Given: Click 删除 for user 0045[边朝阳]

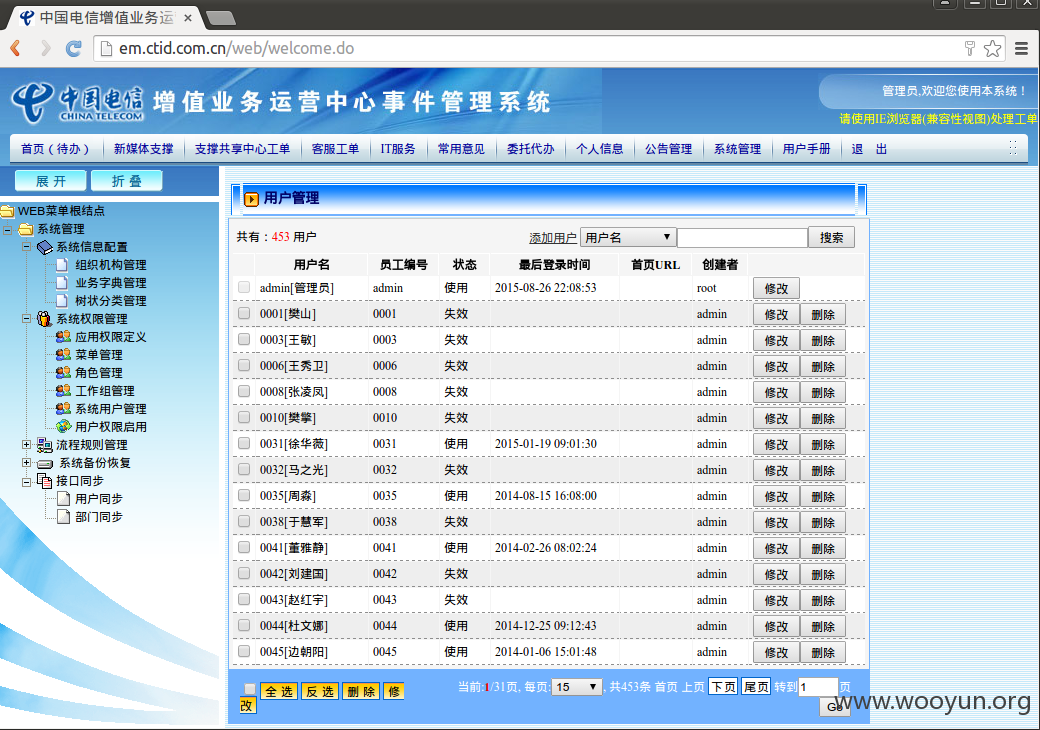Looking at the screenshot, I should pyautogui.click(x=822, y=652).
